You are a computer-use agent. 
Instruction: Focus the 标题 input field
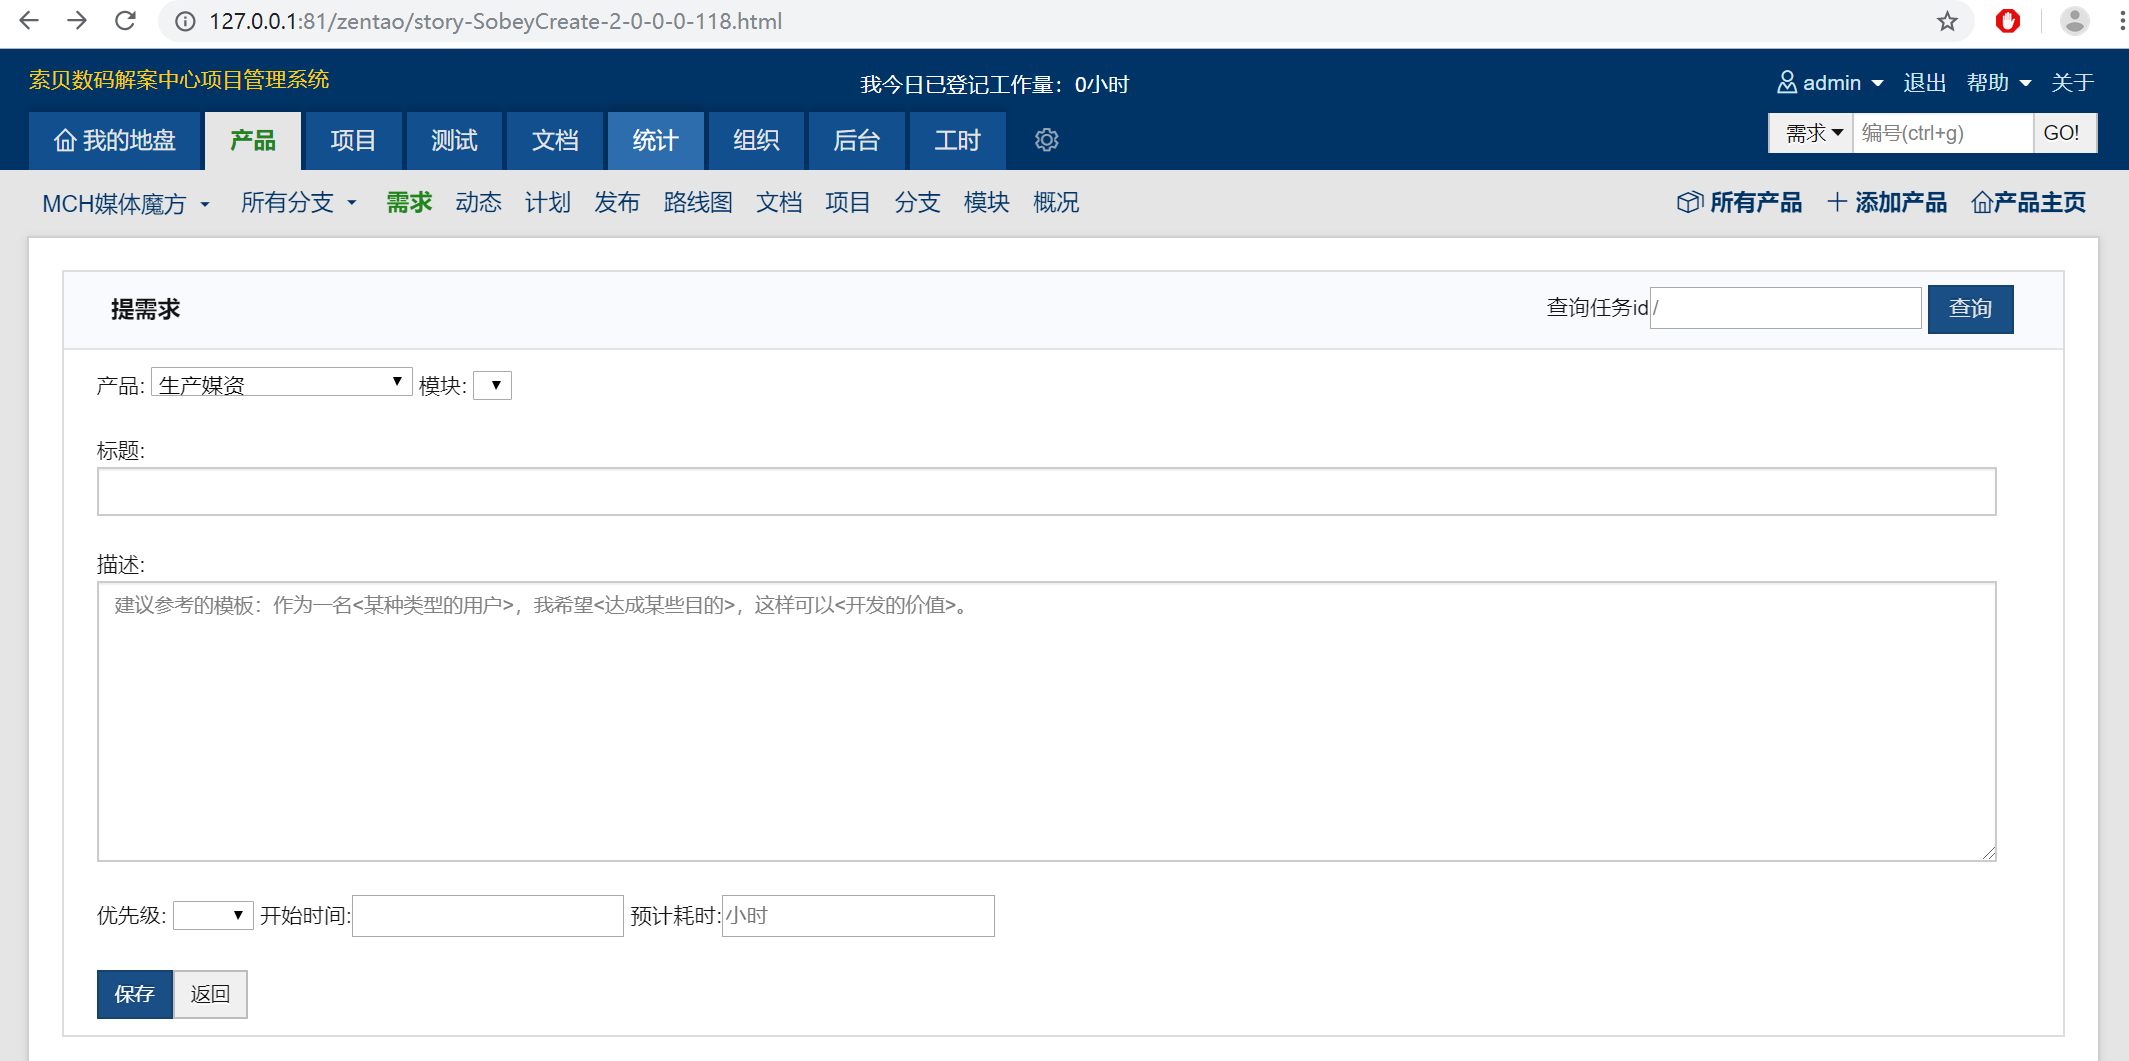1046,492
